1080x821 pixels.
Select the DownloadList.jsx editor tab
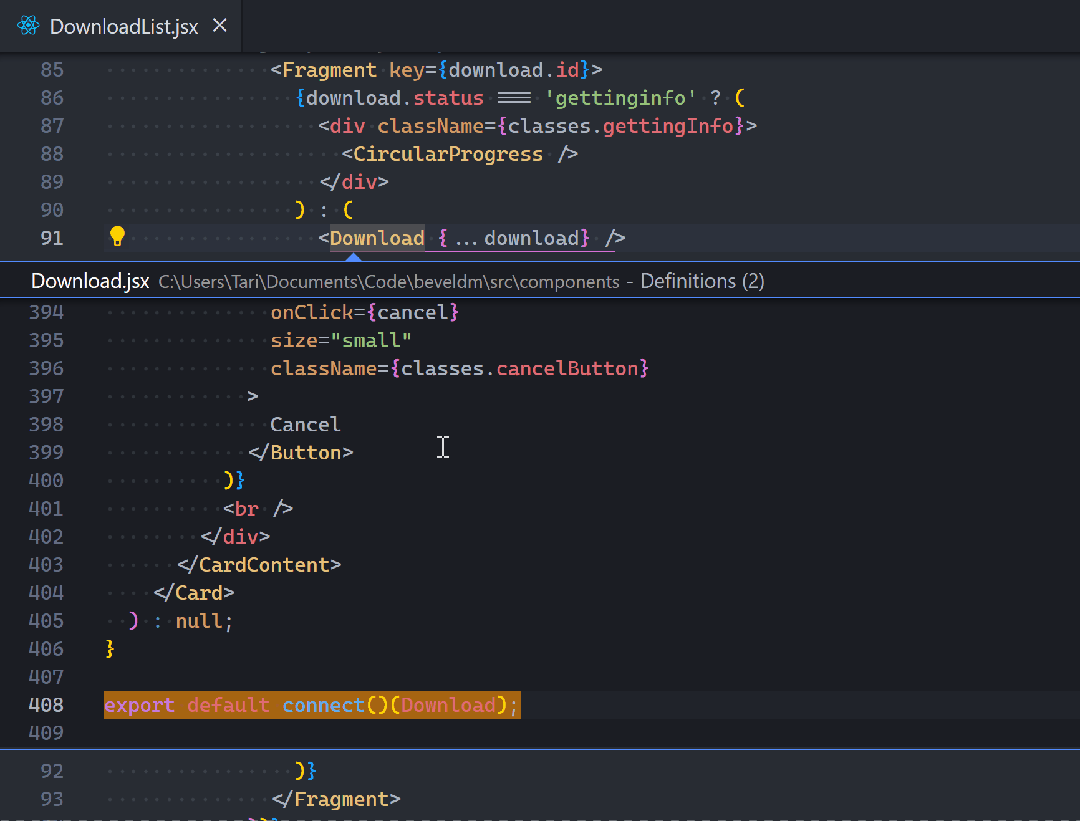(124, 27)
